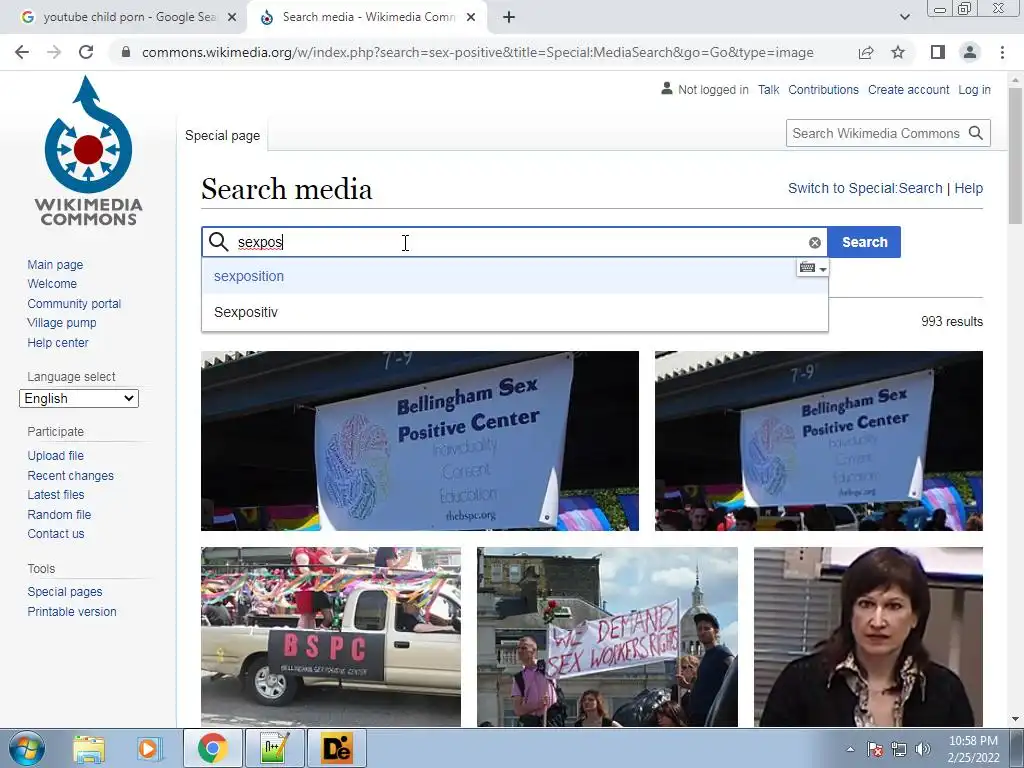Screen dimensions: 1024x768
Task: Click the magnifier icon in Search Wikimedia Commons
Action: tap(976, 133)
